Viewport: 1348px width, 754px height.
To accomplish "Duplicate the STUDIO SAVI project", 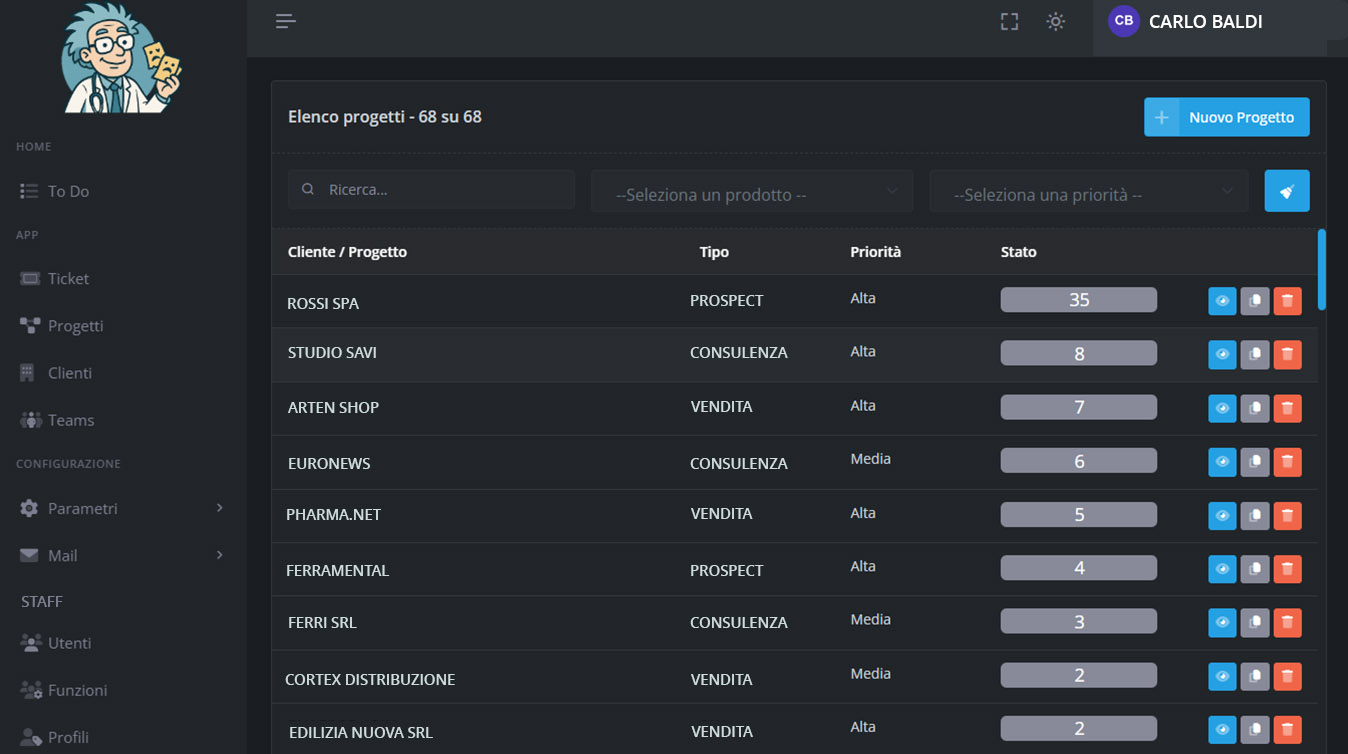I will 1254,354.
